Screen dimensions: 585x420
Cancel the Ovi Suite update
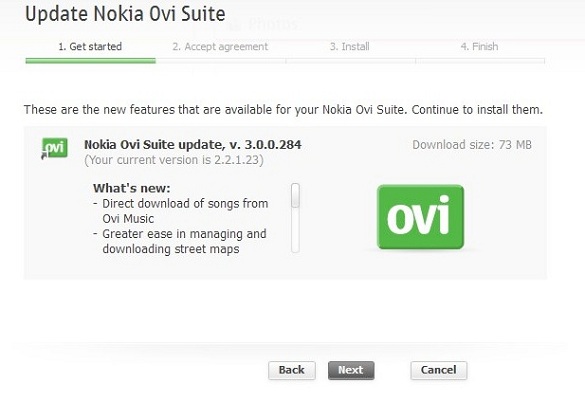click(439, 370)
